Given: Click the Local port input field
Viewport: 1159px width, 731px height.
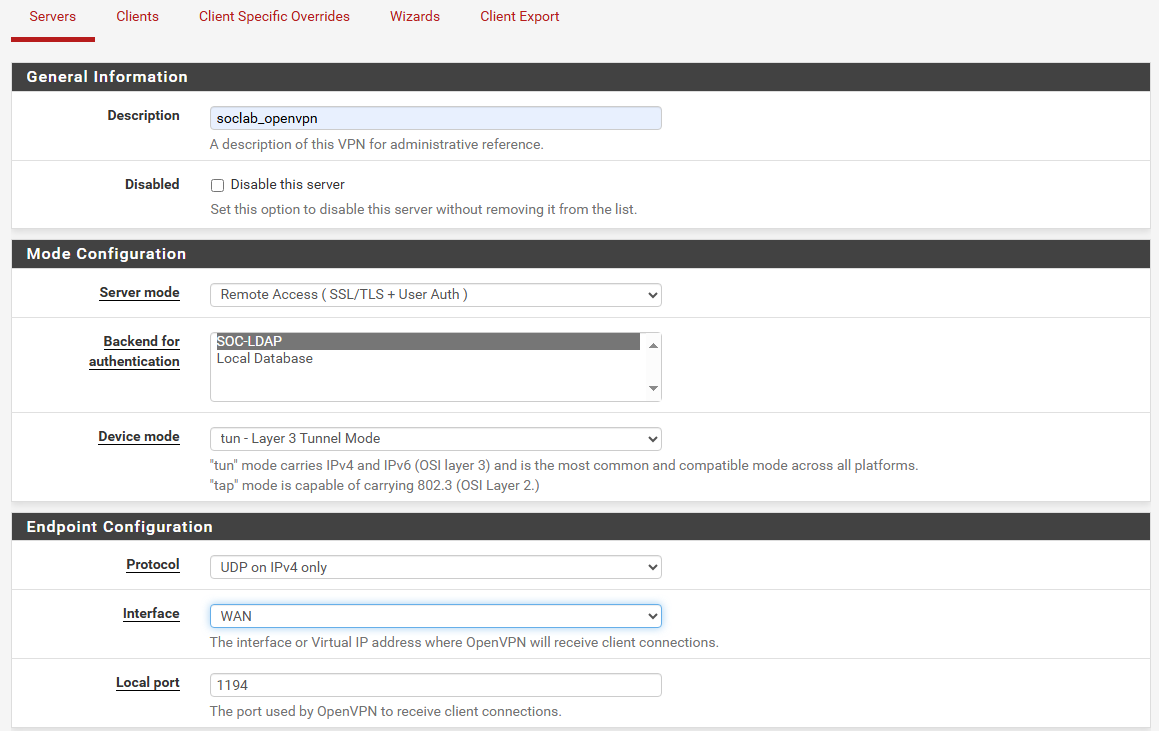Looking at the screenshot, I should coord(435,685).
